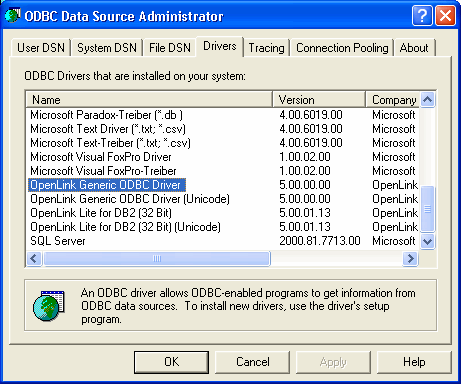Screen dimensions: 461x384
Task: Click version 2000.81.7713.00 of SQL Server
Action: [320, 241]
